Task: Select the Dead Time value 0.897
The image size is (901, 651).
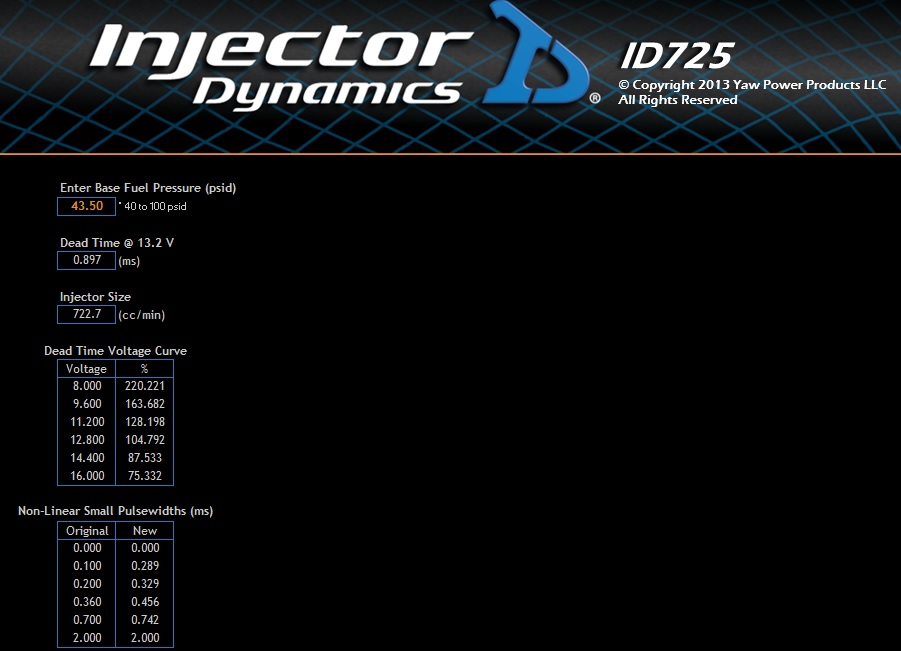Action: click(86, 260)
